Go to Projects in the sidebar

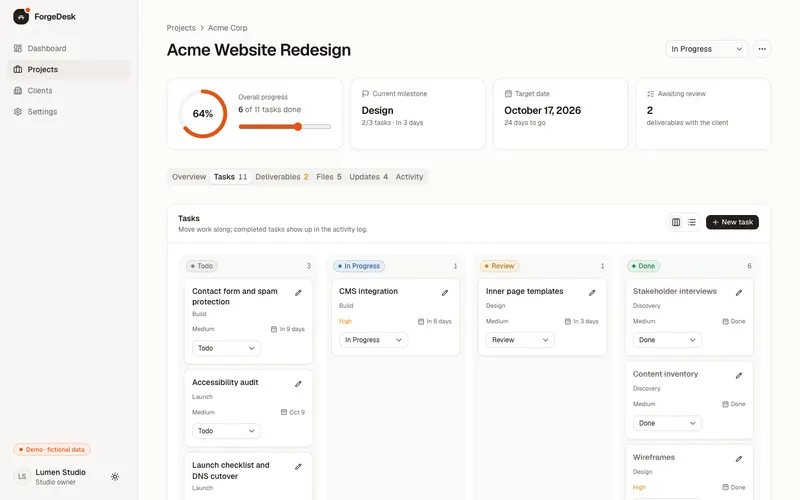pos(68,69)
